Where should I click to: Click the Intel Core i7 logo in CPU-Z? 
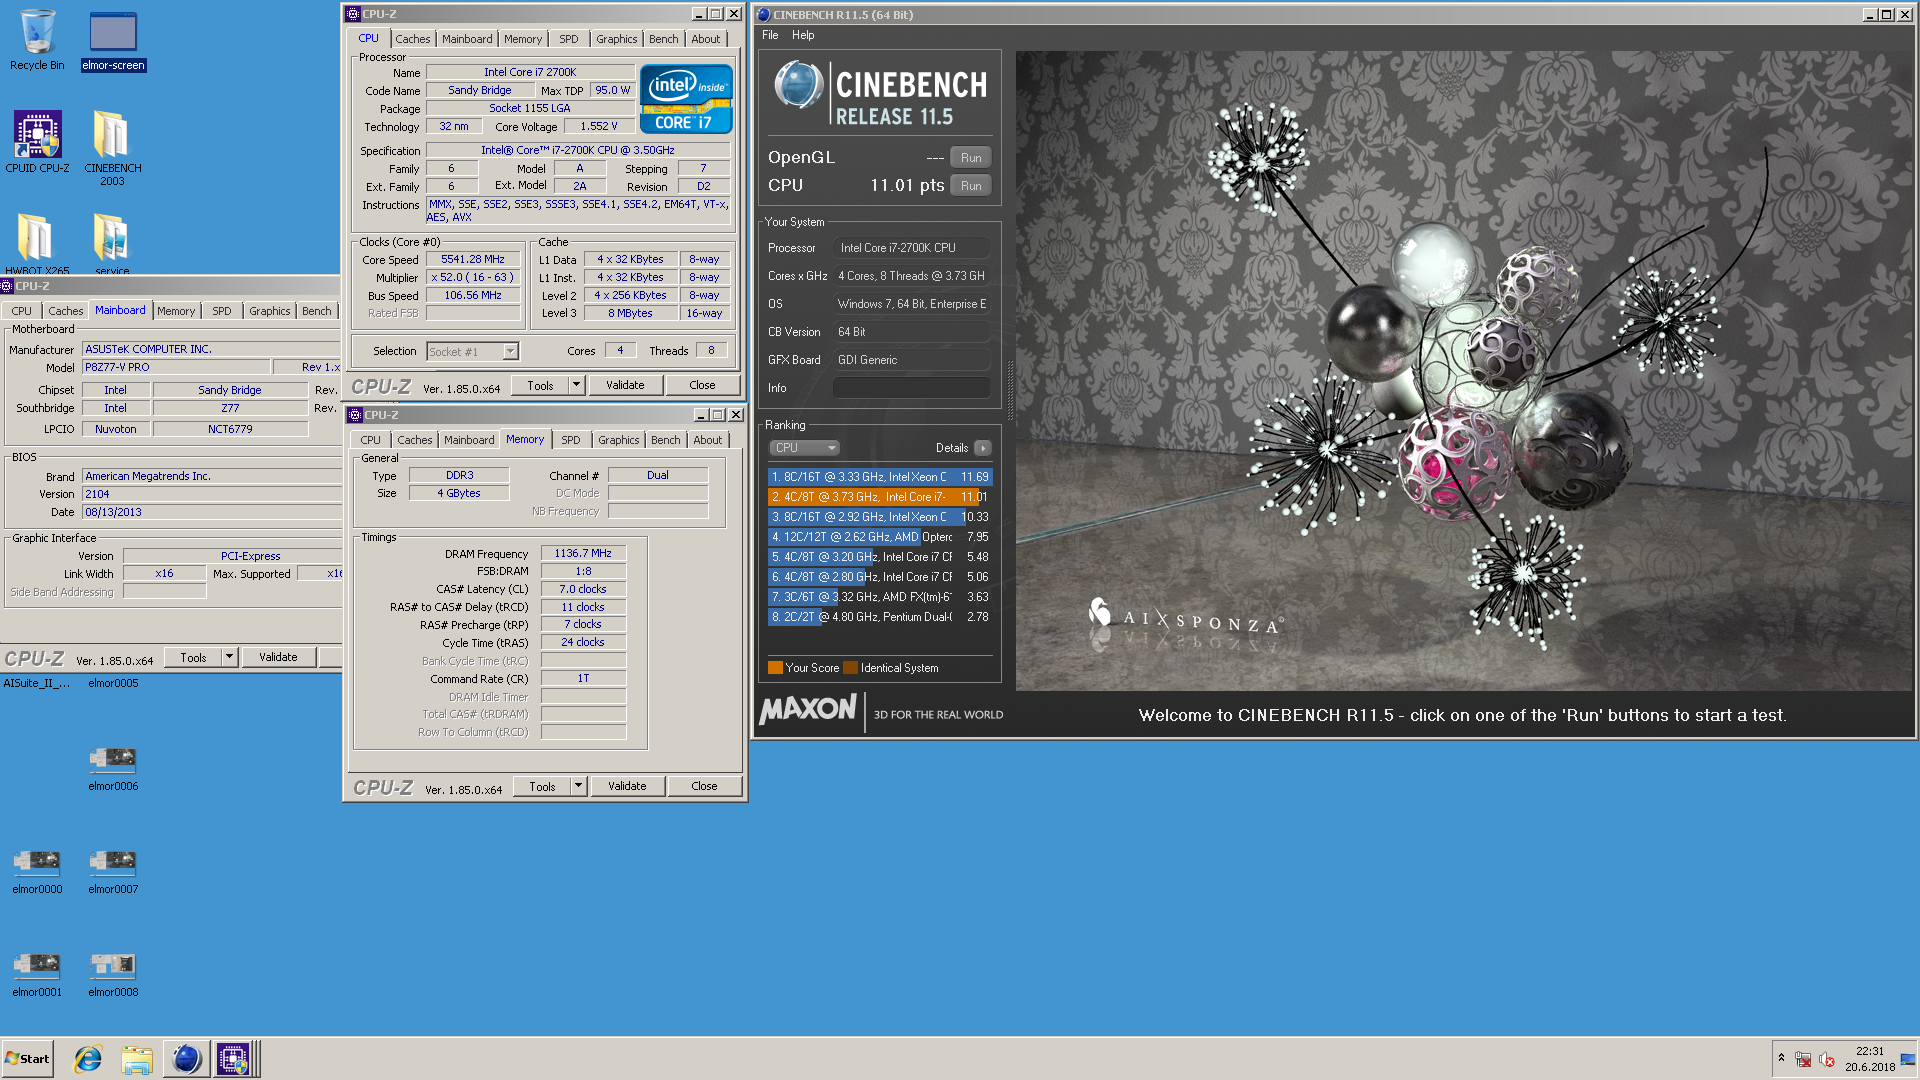(x=686, y=99)
